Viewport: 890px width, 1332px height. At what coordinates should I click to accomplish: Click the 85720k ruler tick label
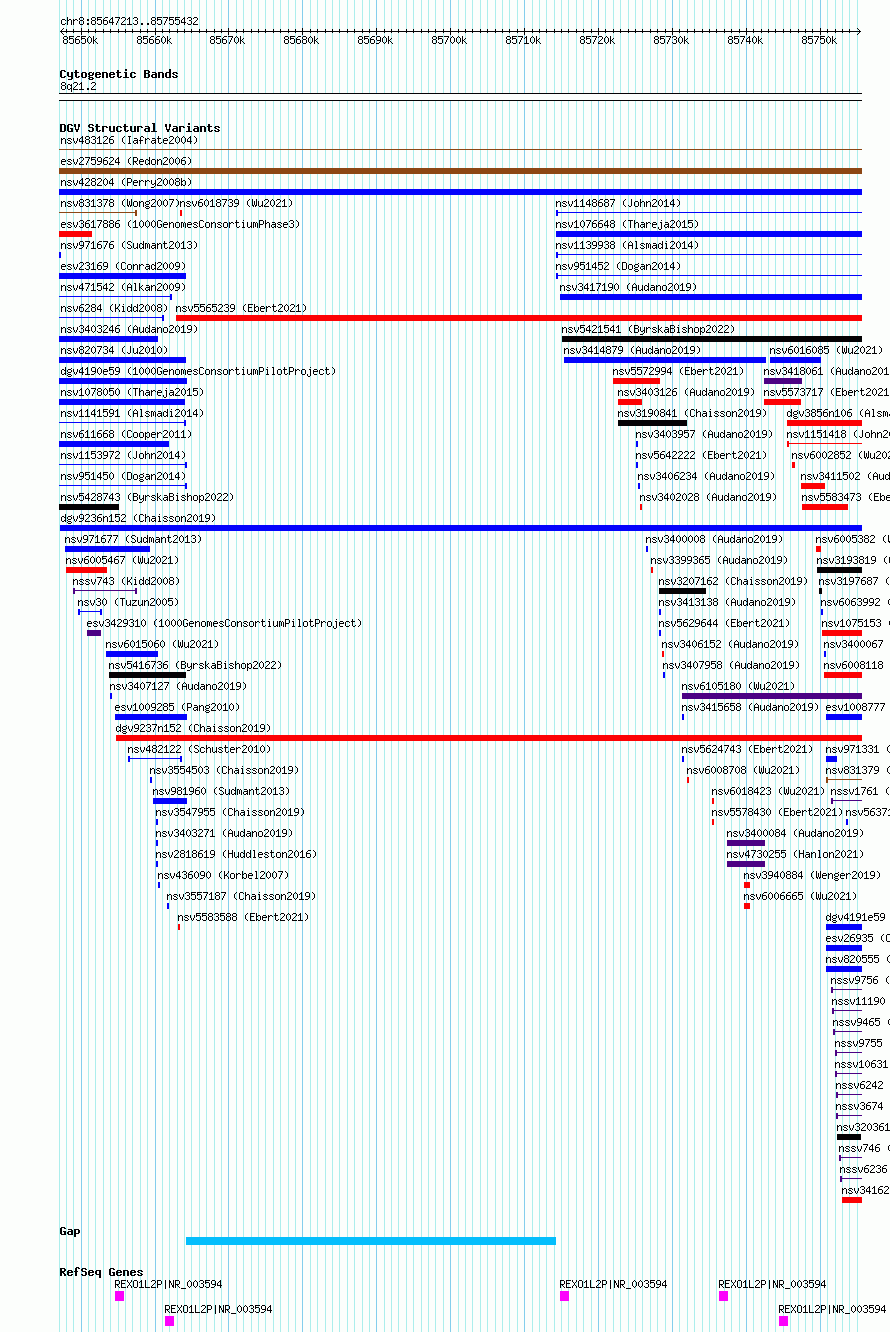tap(597, 39)
